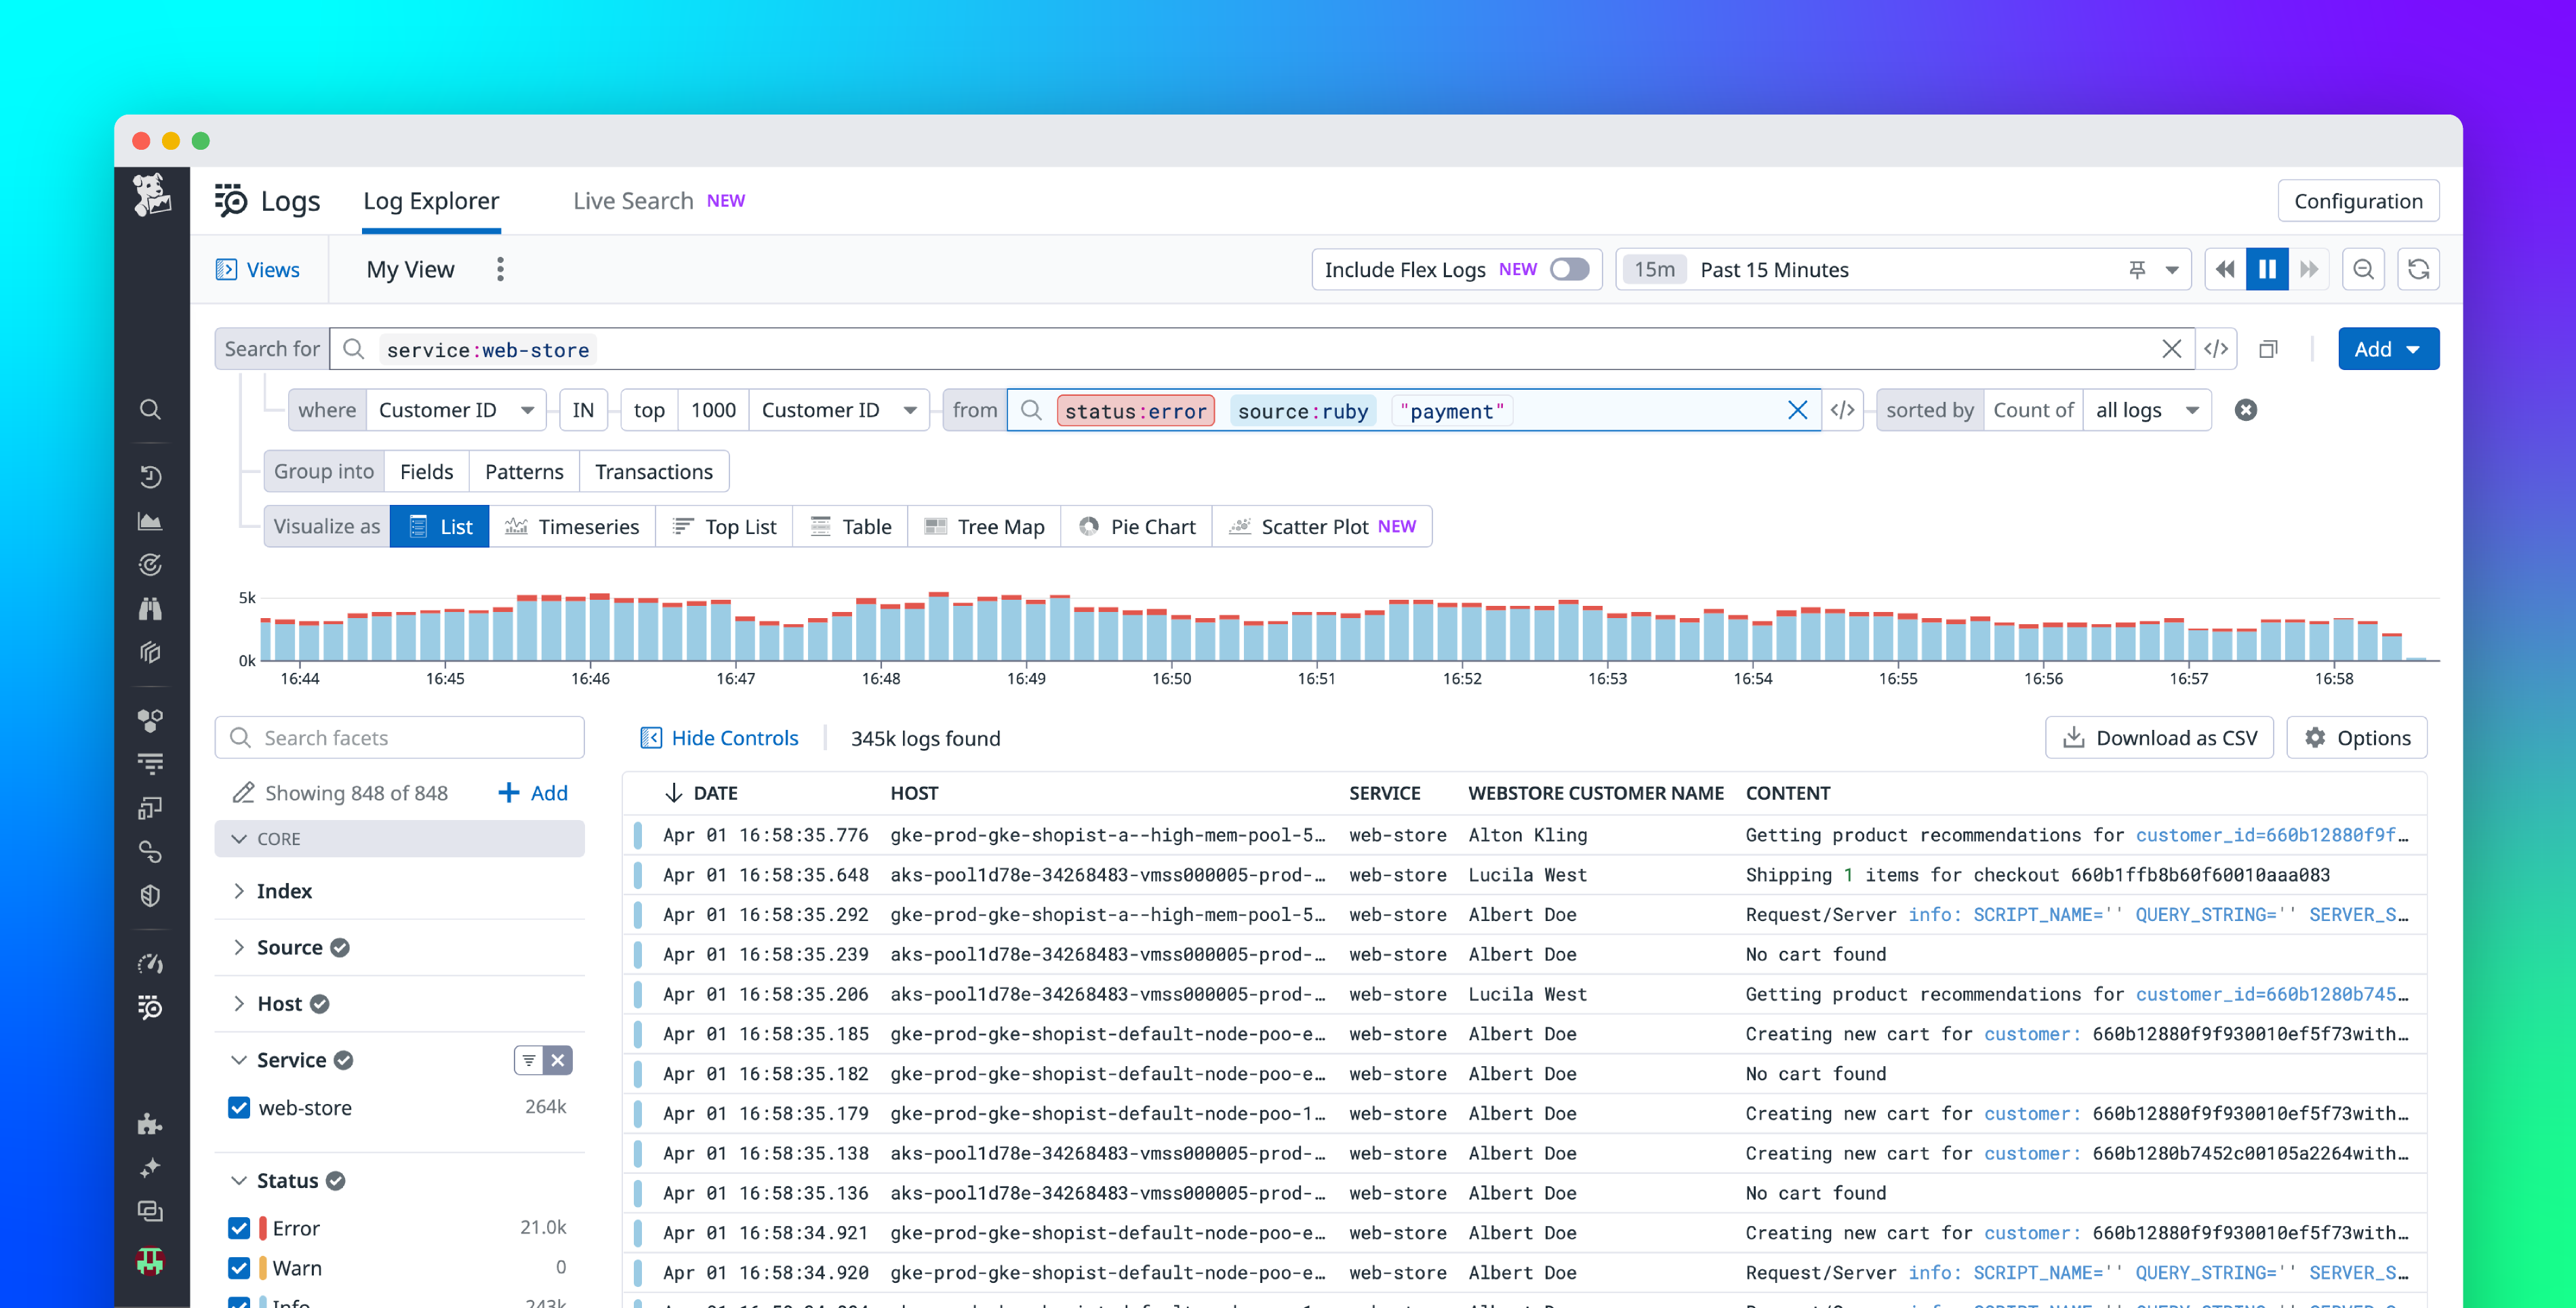Click the copy query icon beside the search bar

(2268, 349)
